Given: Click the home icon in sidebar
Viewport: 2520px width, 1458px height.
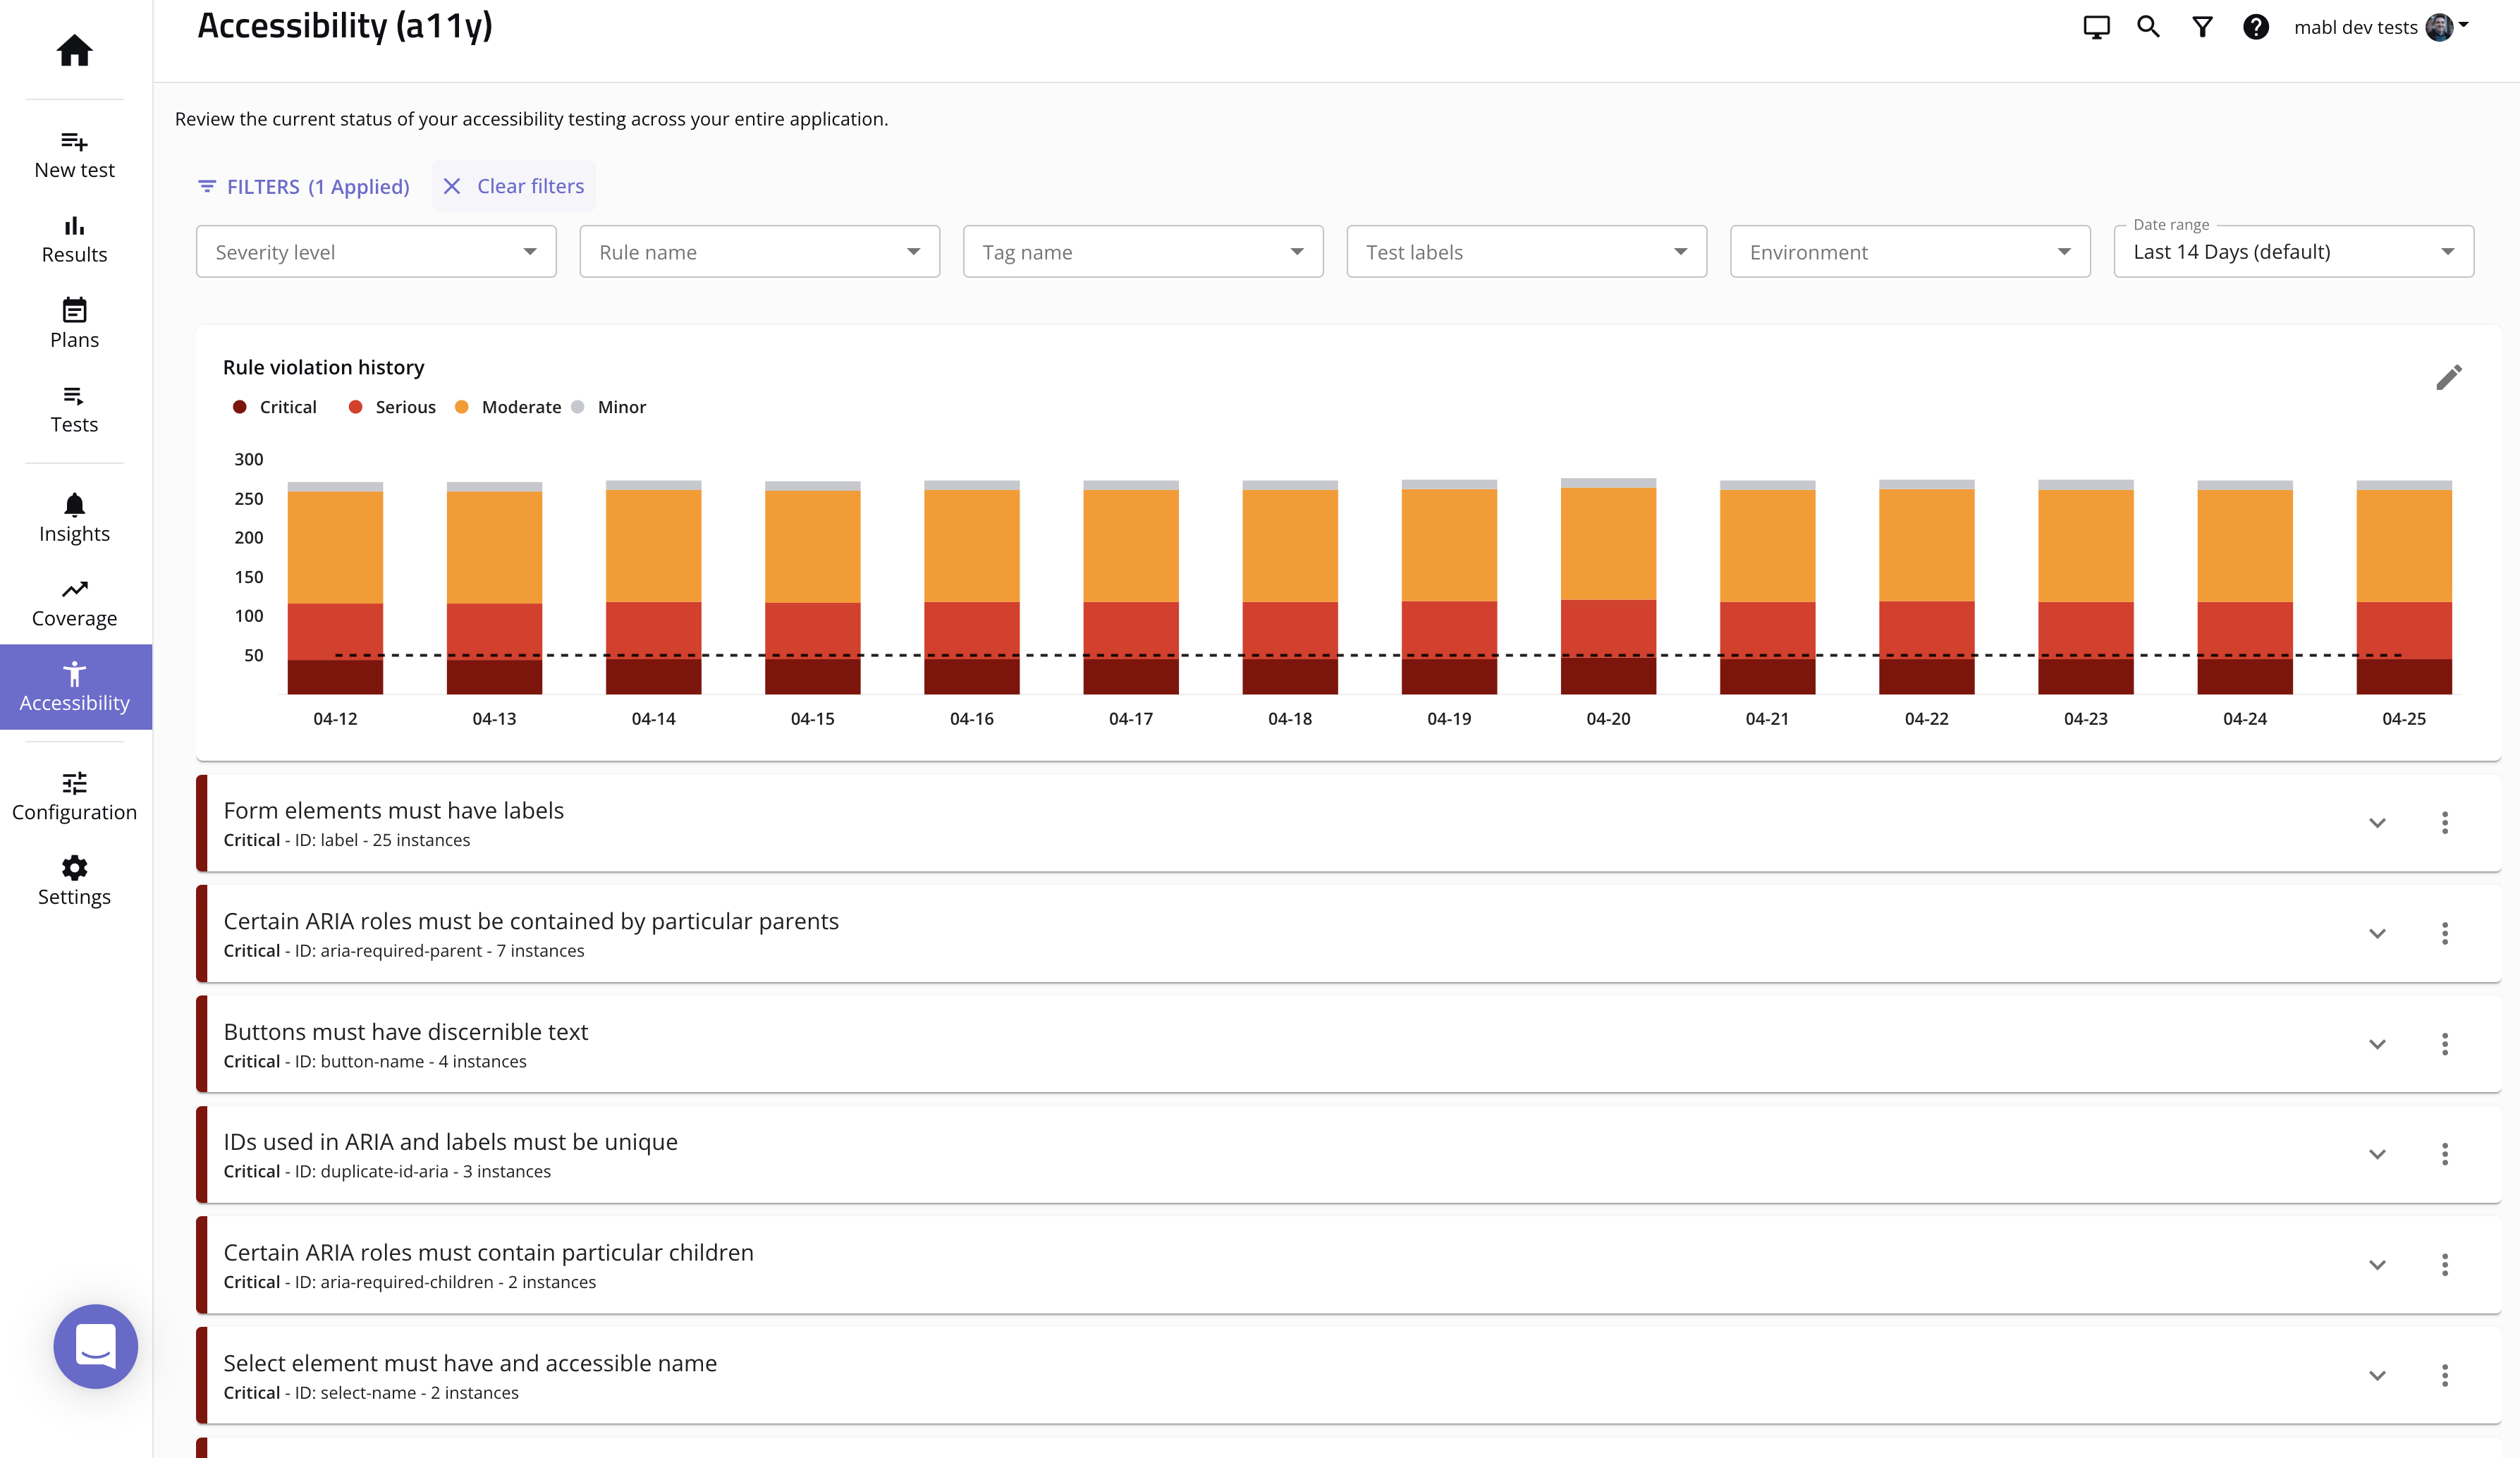Looking at the screenshot, I should [x=74, y=50].
